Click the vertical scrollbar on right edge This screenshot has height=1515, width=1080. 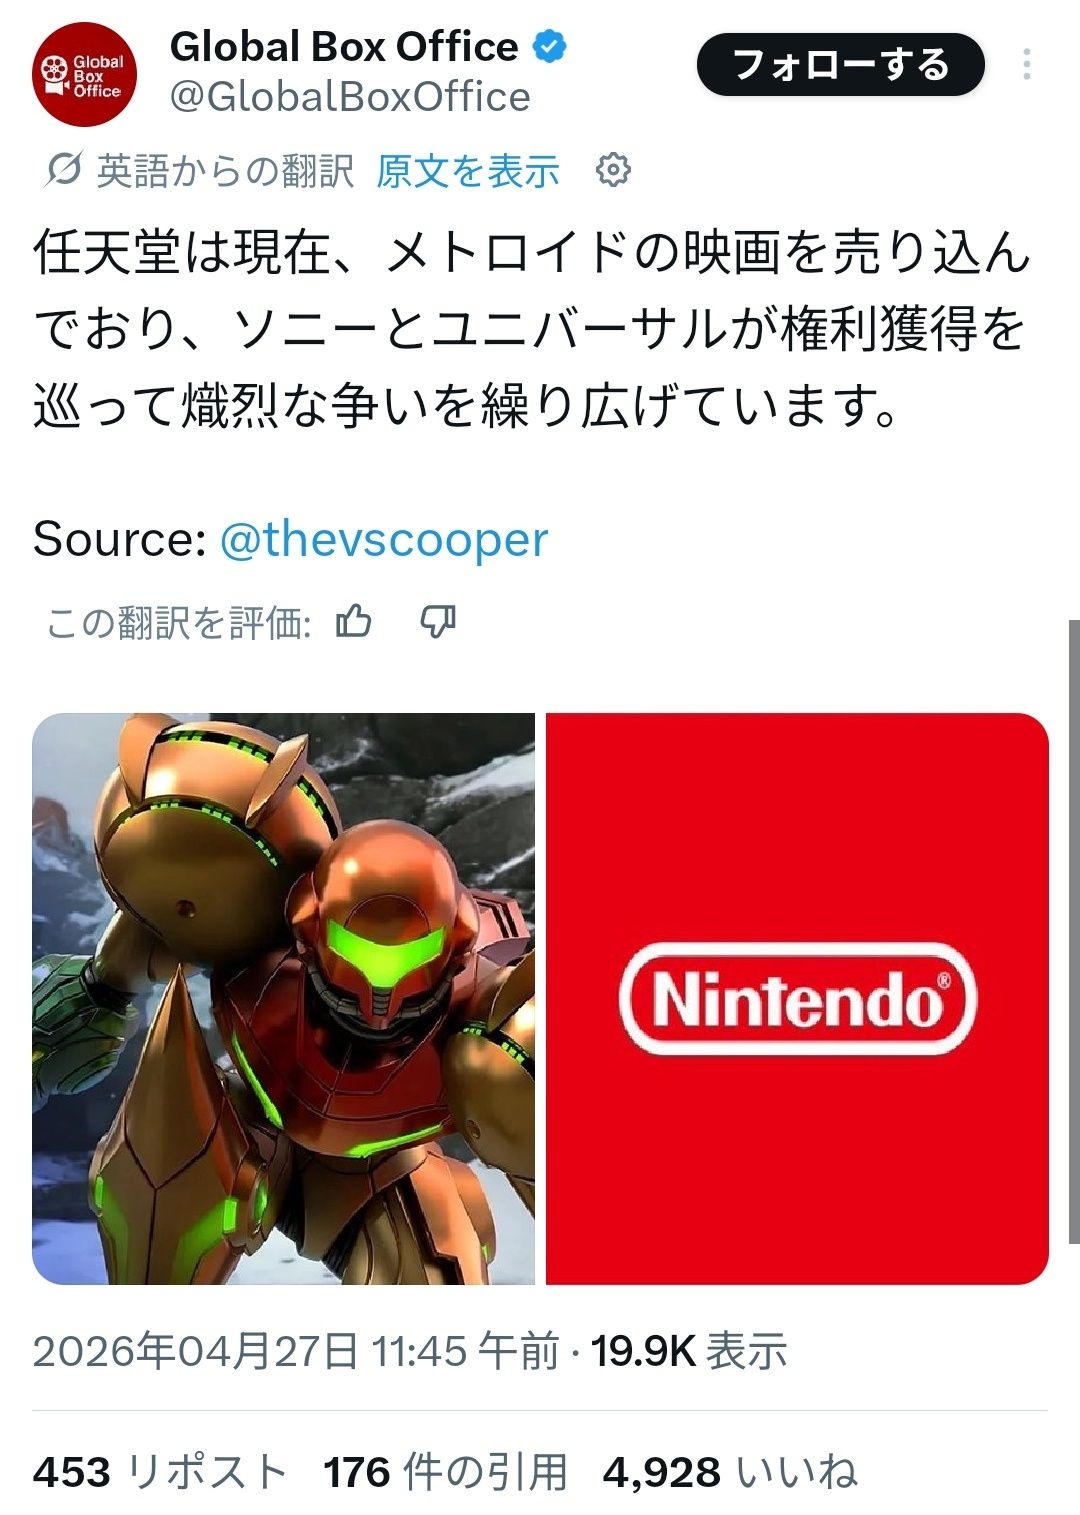(1074, 930)
